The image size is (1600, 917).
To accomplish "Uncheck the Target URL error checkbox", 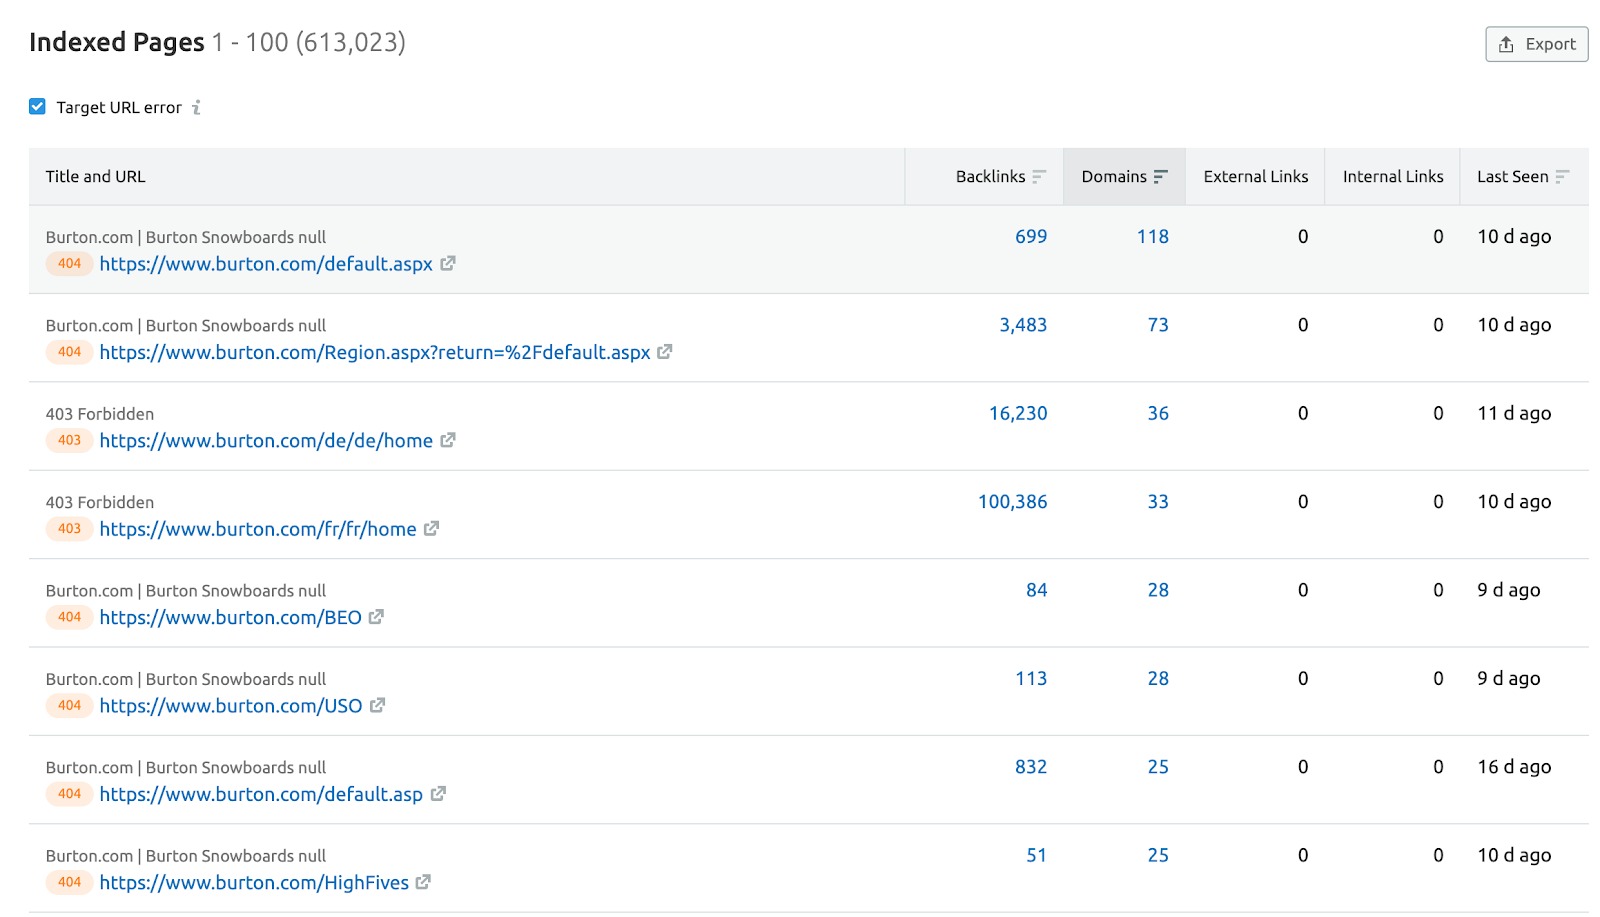I will tap(37, 106).
